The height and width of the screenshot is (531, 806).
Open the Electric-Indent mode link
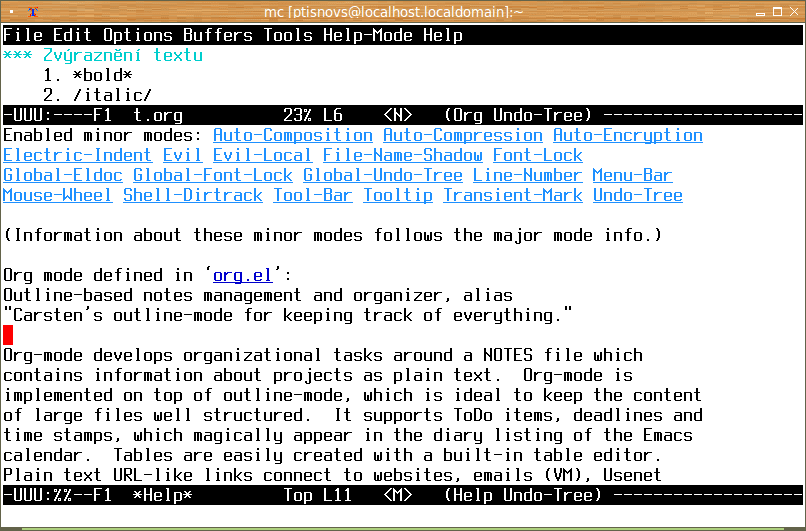coord(78,155)
